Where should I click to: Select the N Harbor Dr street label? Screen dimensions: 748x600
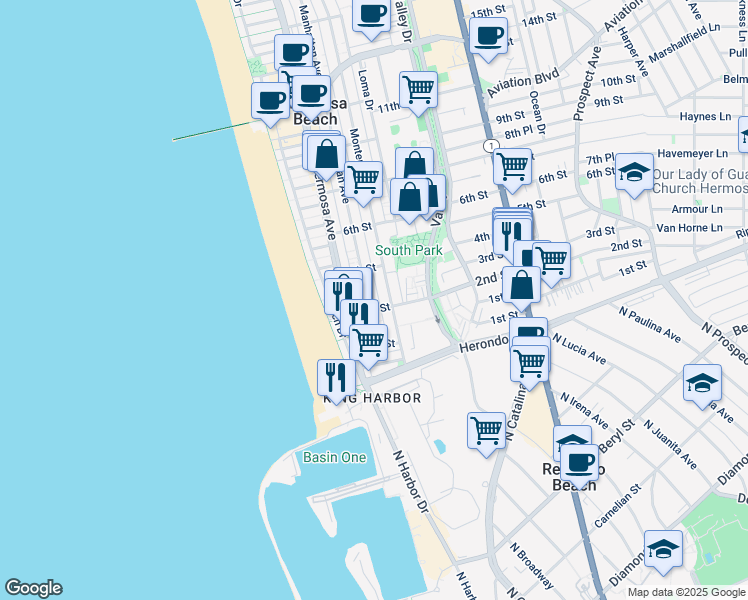[x=411, y=482]
